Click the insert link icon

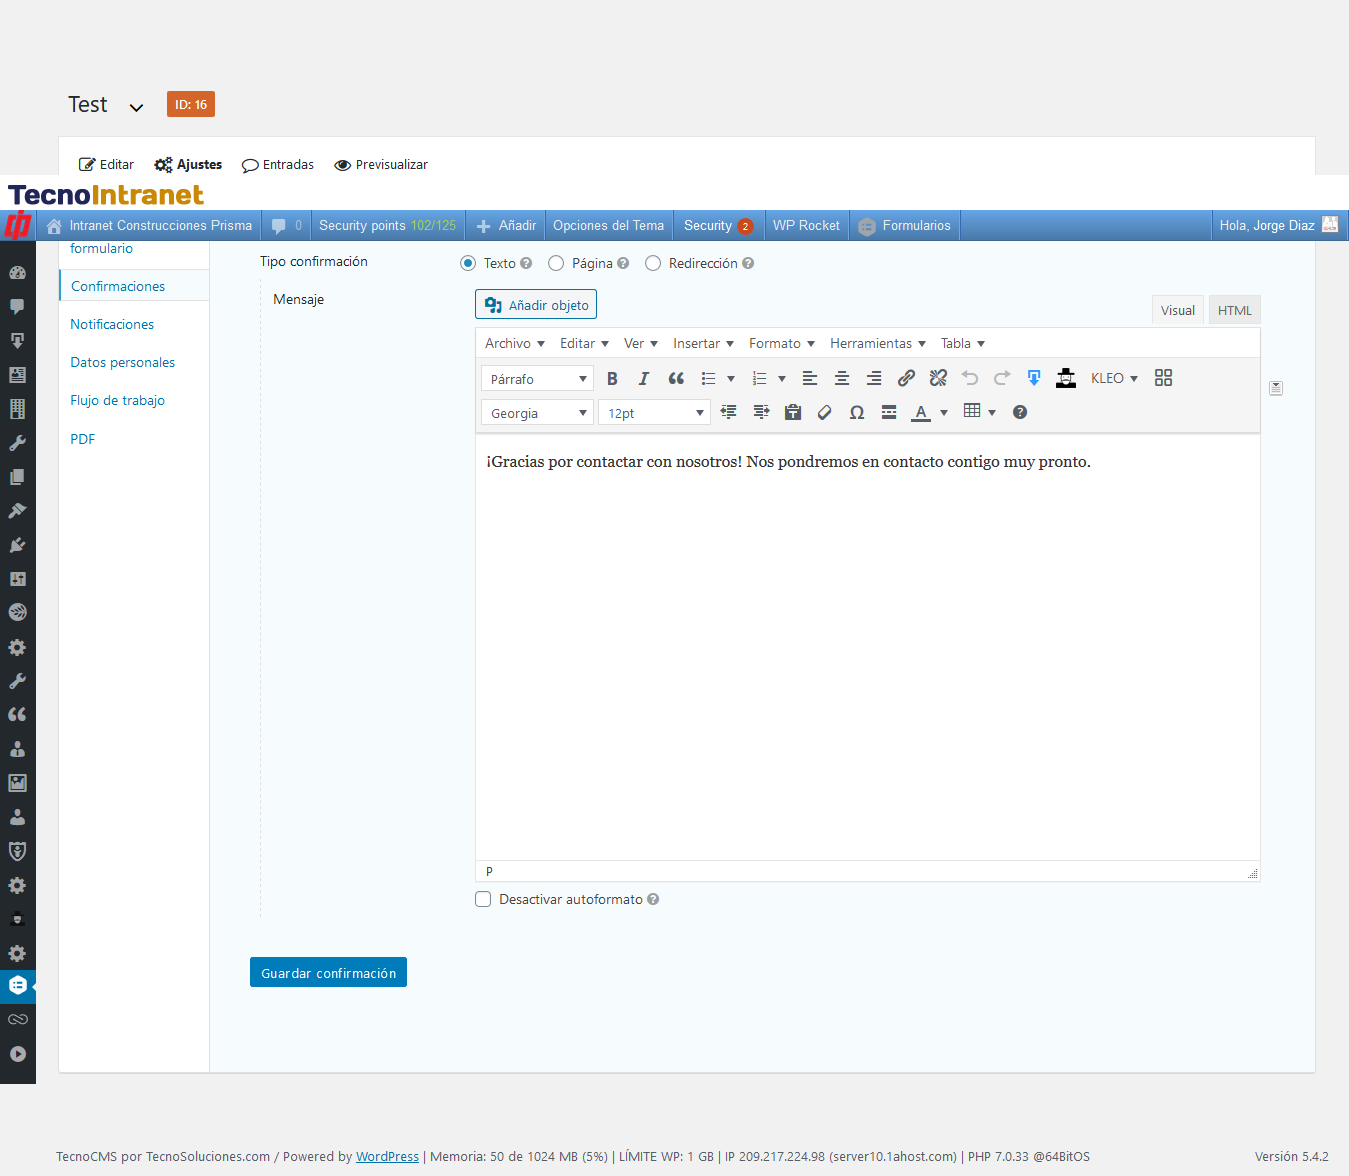906,378
